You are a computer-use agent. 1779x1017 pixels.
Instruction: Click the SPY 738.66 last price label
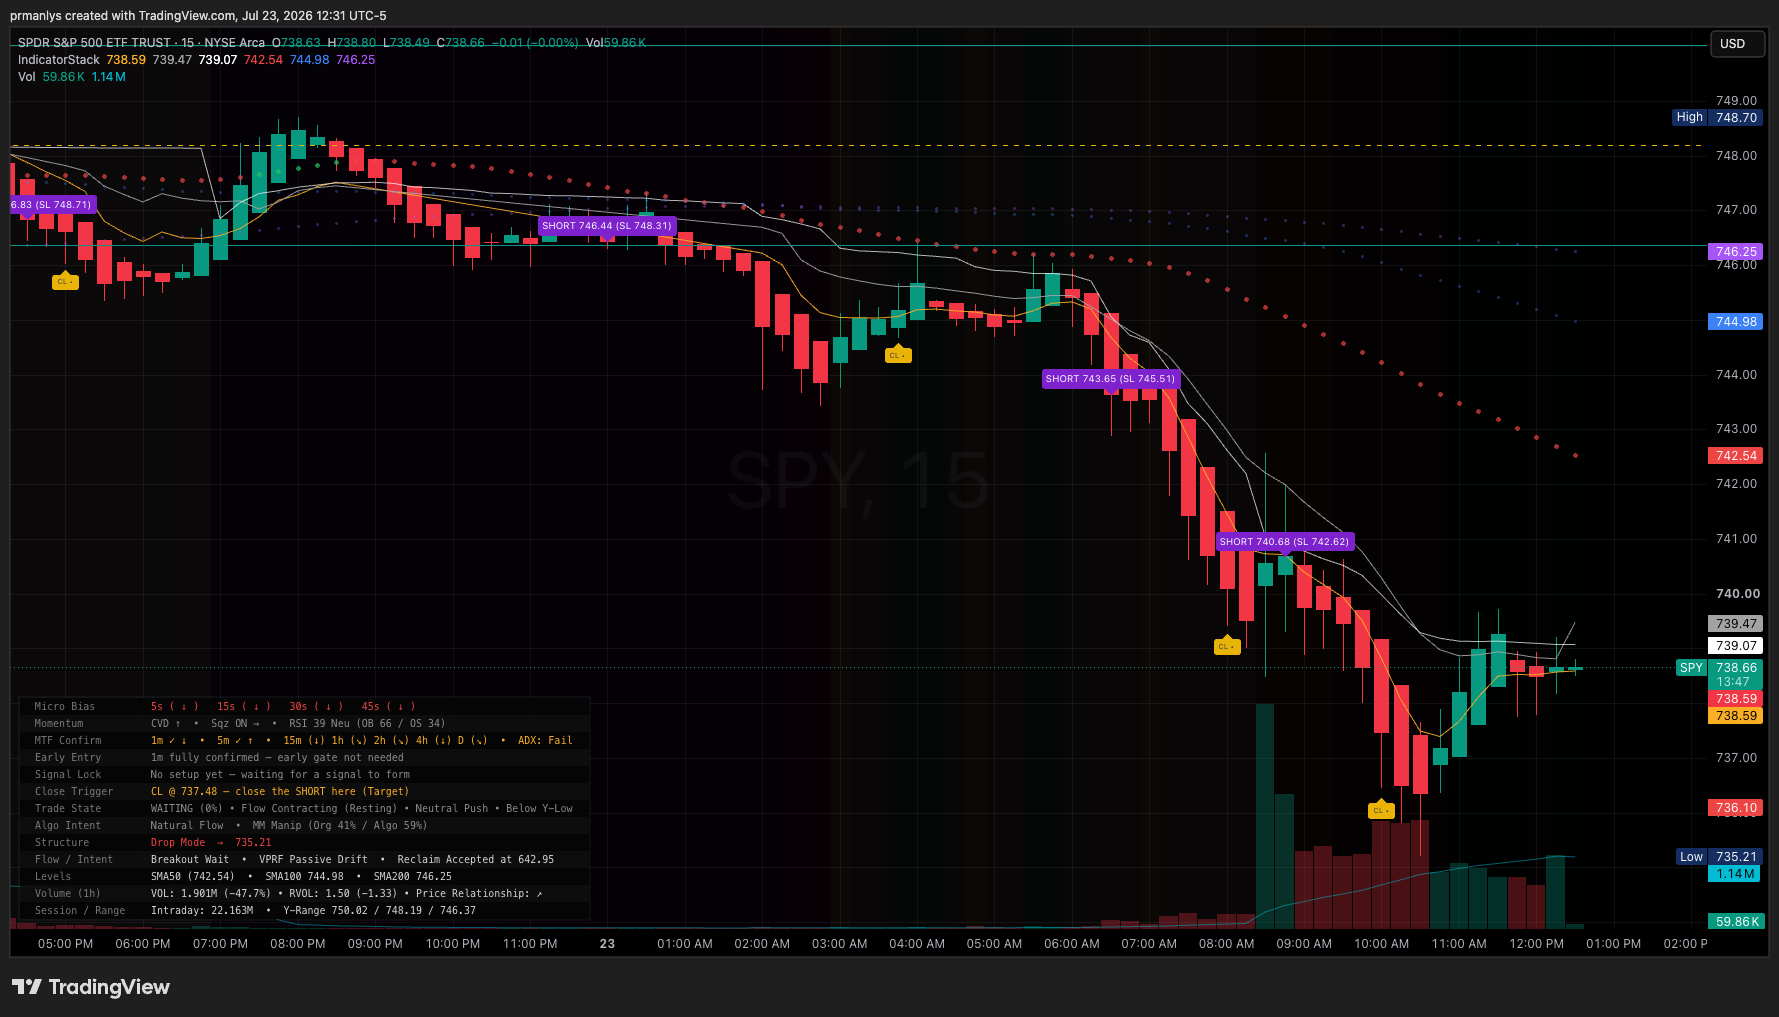[1719, 668]
